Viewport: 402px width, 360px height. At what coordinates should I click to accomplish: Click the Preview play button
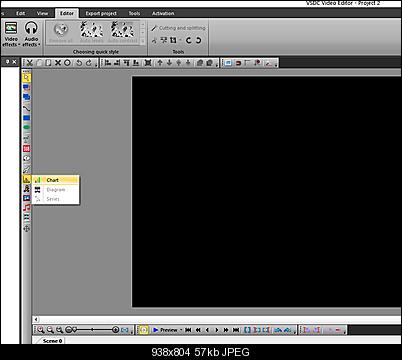(165, 330)
